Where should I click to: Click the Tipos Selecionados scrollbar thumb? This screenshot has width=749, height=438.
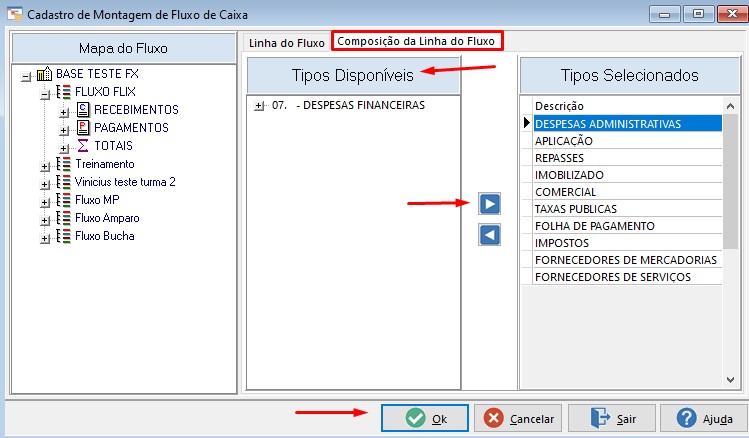coord(730,182)
